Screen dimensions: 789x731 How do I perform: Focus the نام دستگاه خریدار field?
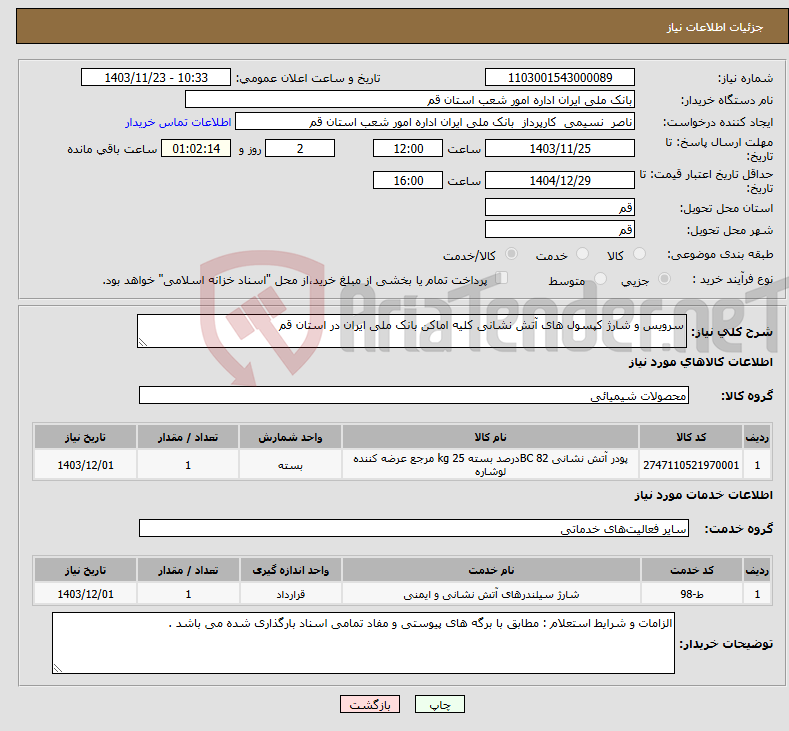point(410,100)
